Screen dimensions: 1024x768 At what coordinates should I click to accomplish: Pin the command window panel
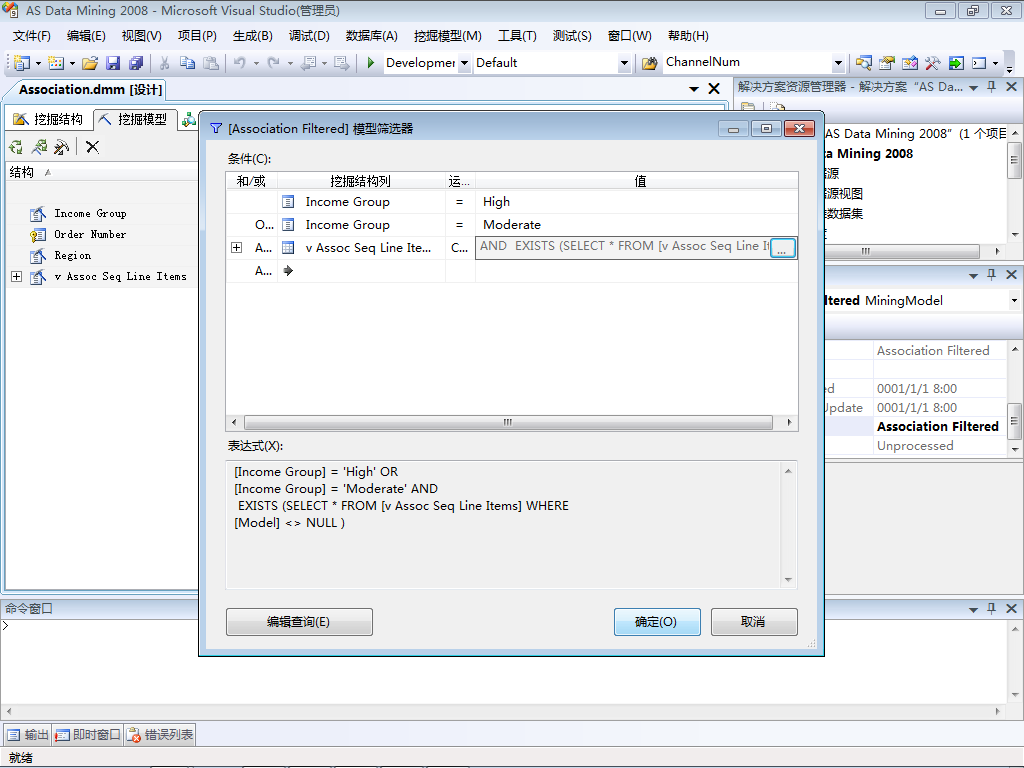tap(991, 608)
